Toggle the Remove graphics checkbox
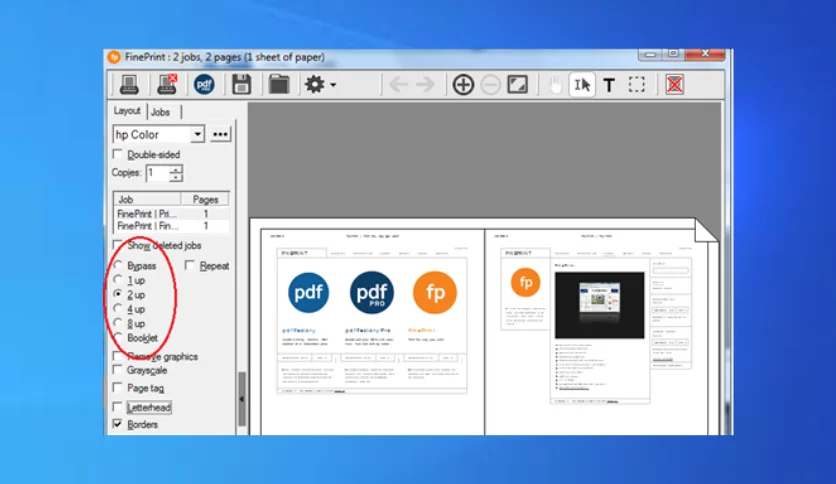 coord(117,356)
